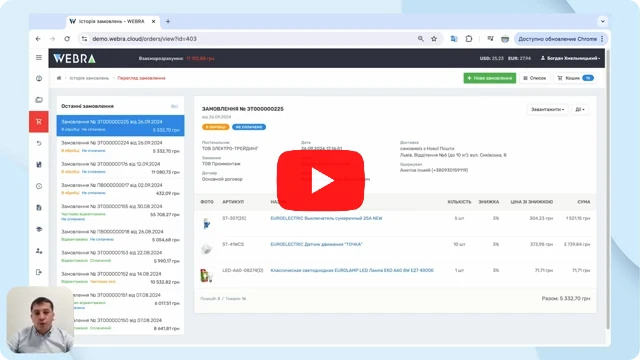Open the user management icon in sidebar
Image resolution: width=640 pixels, height=360 pixels.
click(39, 251)
